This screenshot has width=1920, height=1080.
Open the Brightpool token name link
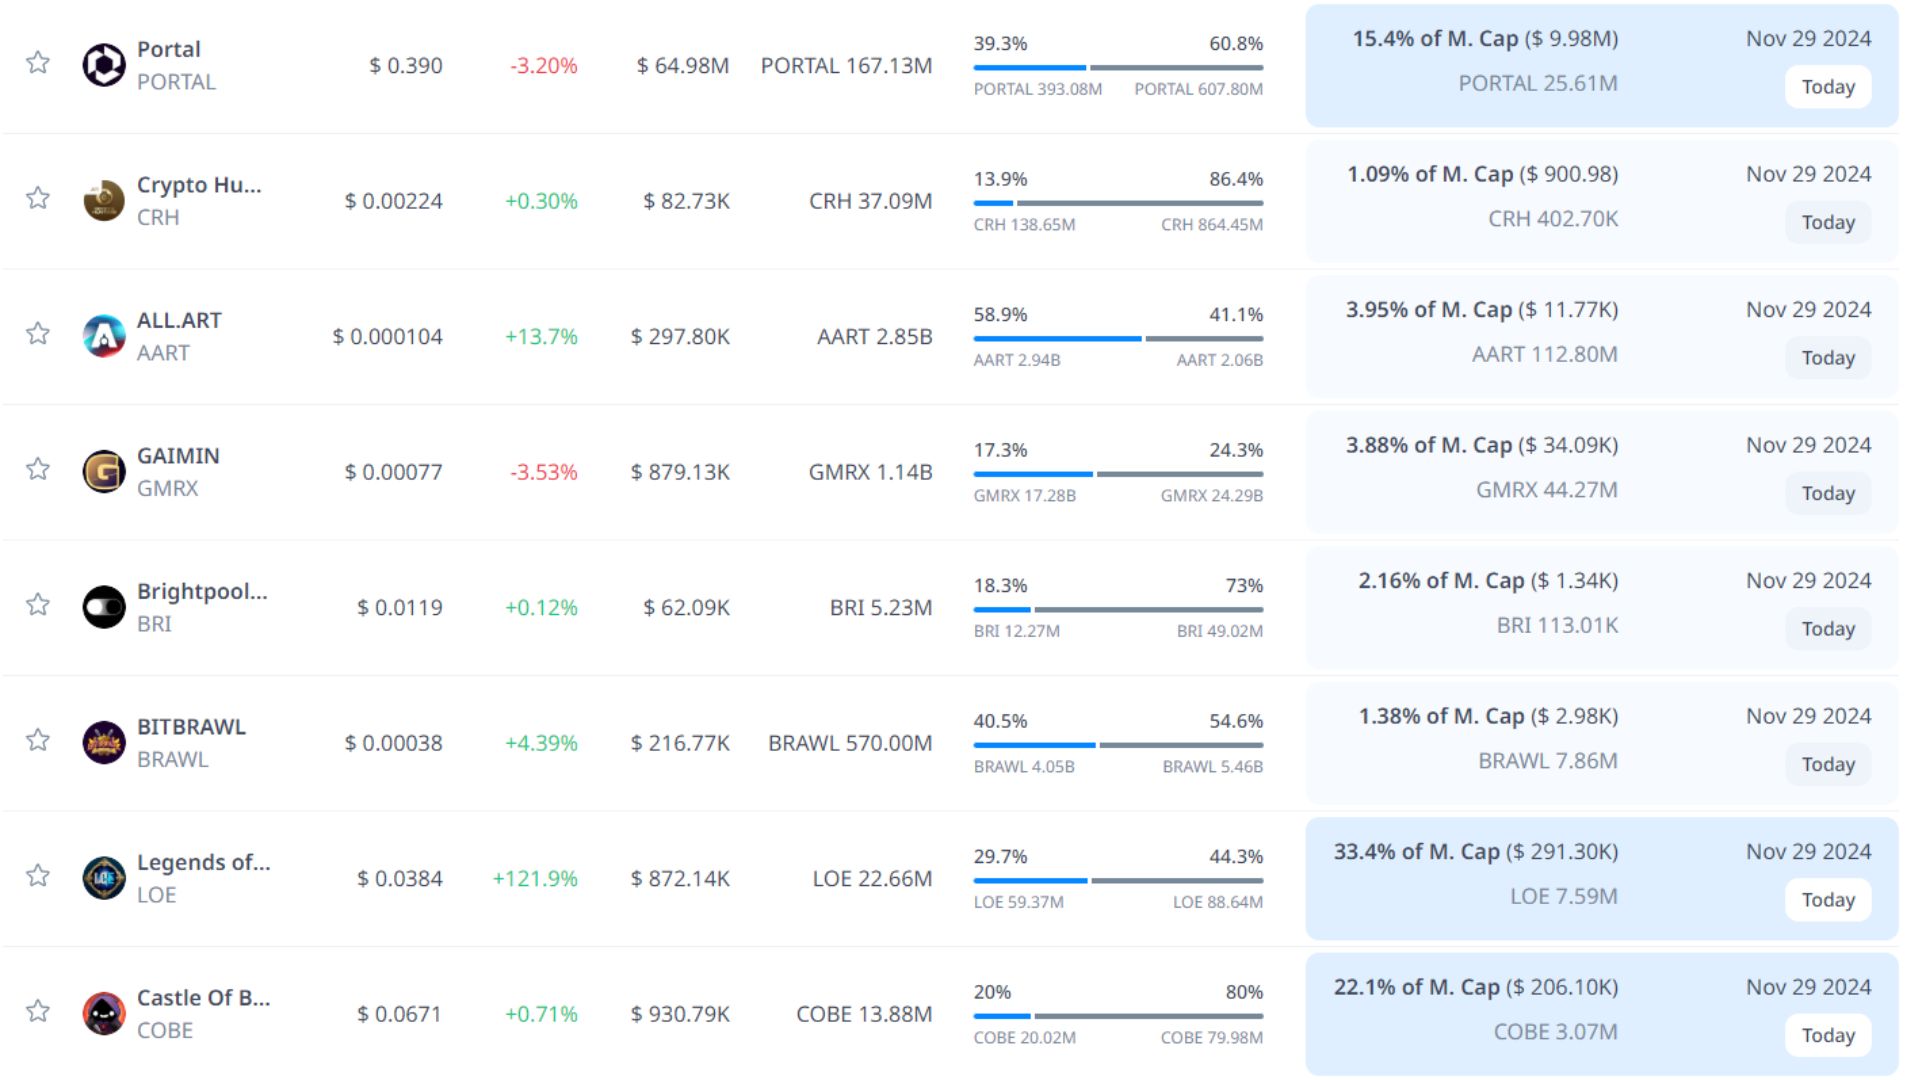202,591
